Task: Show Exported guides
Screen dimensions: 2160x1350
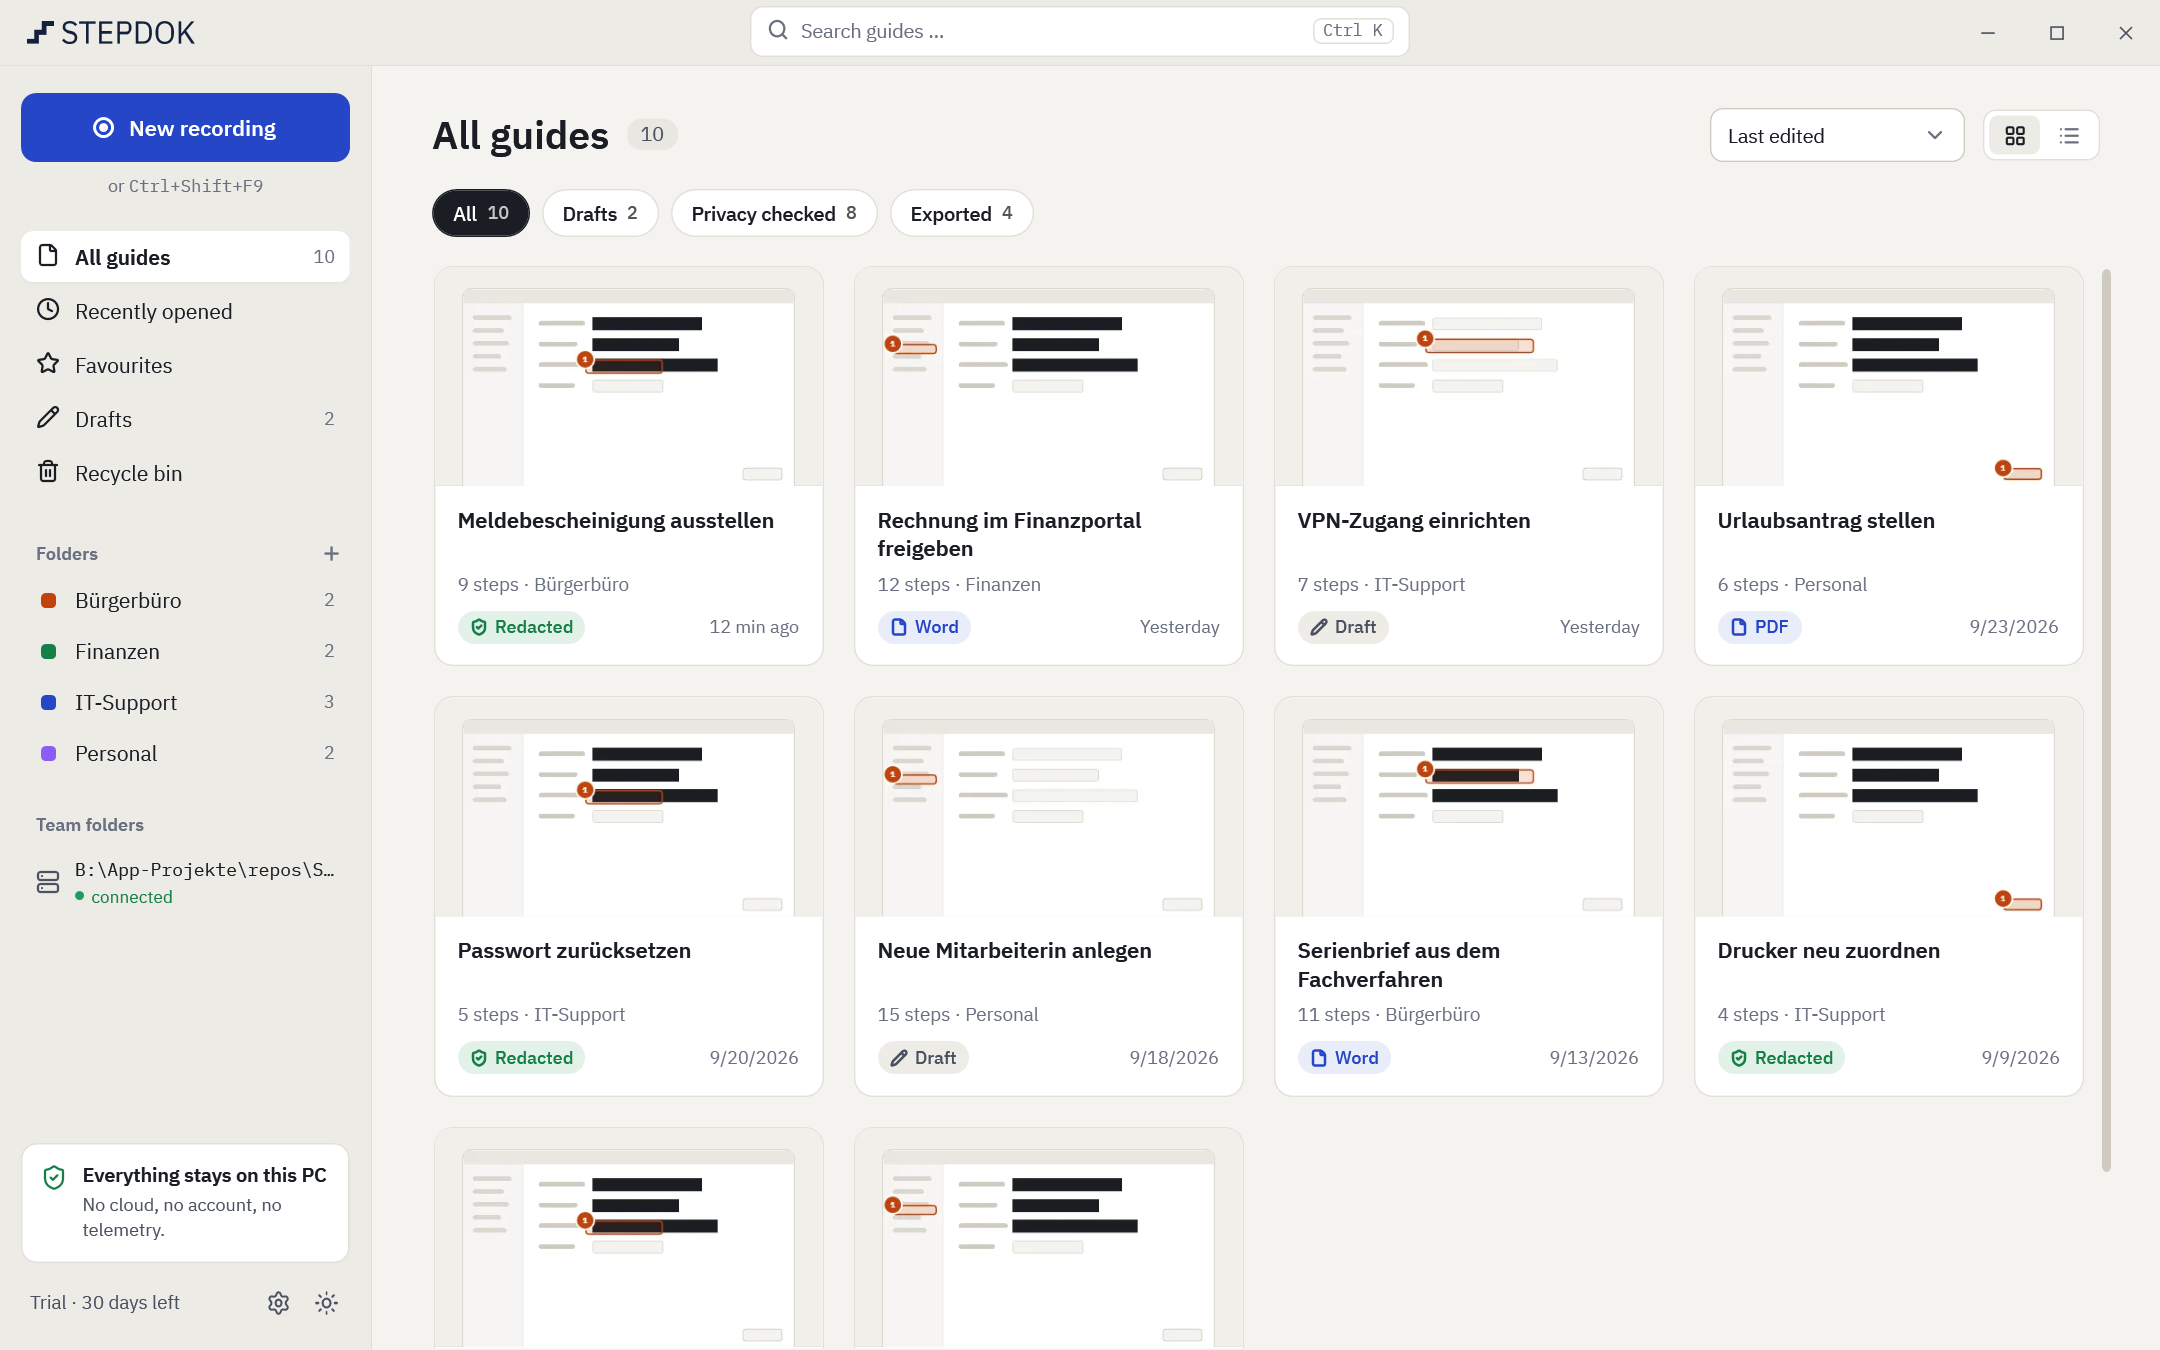Action: point(961,213)
